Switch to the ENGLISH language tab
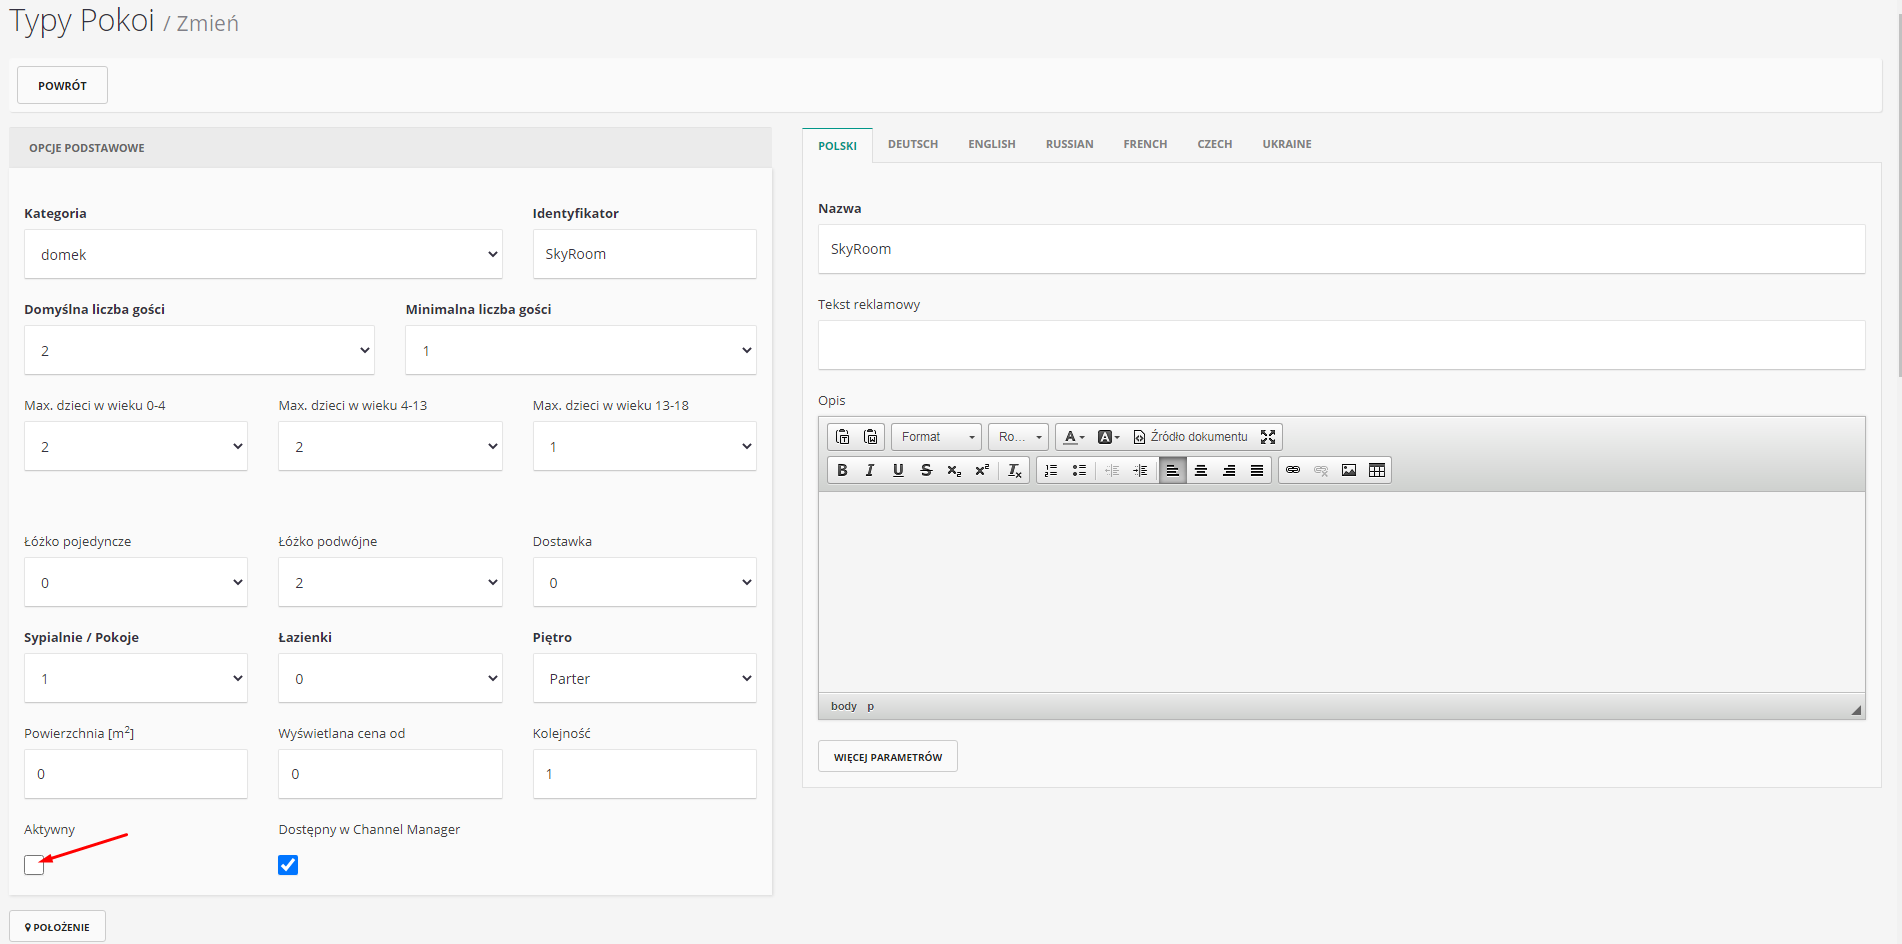The width and height of the screenshot is (1902, 944). (991, 144)
